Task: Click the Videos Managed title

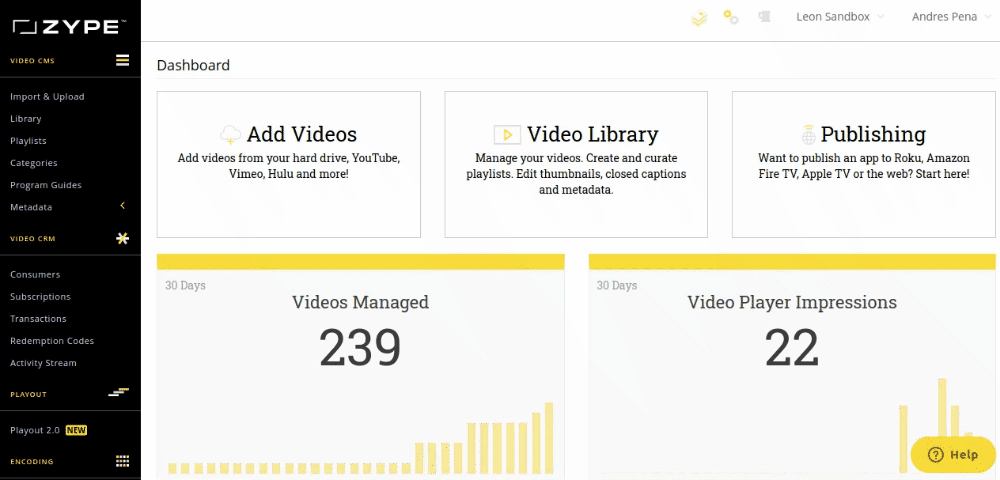Action: (x=360, y=302)
